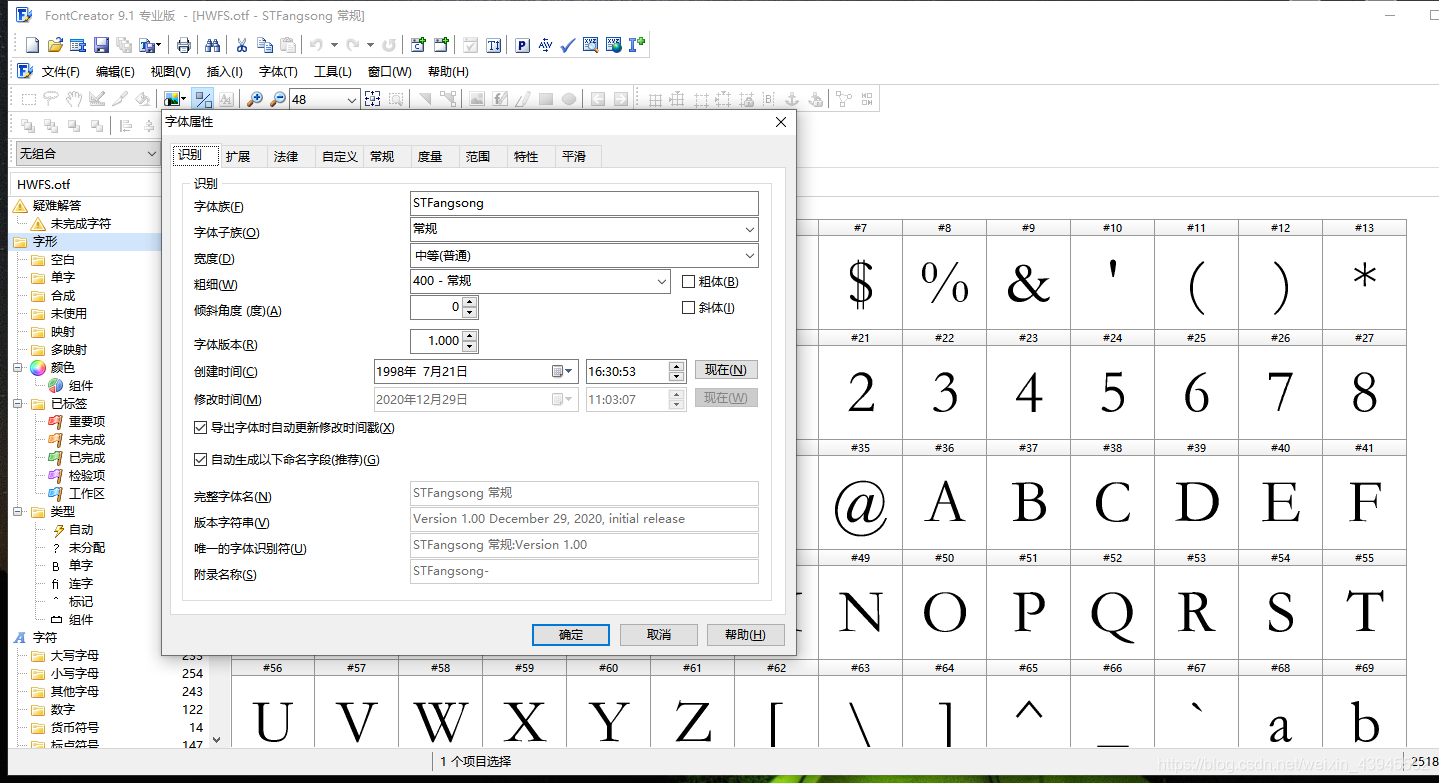
Task: Save the font with the floppy disk icon
Action: pos(101,45)
